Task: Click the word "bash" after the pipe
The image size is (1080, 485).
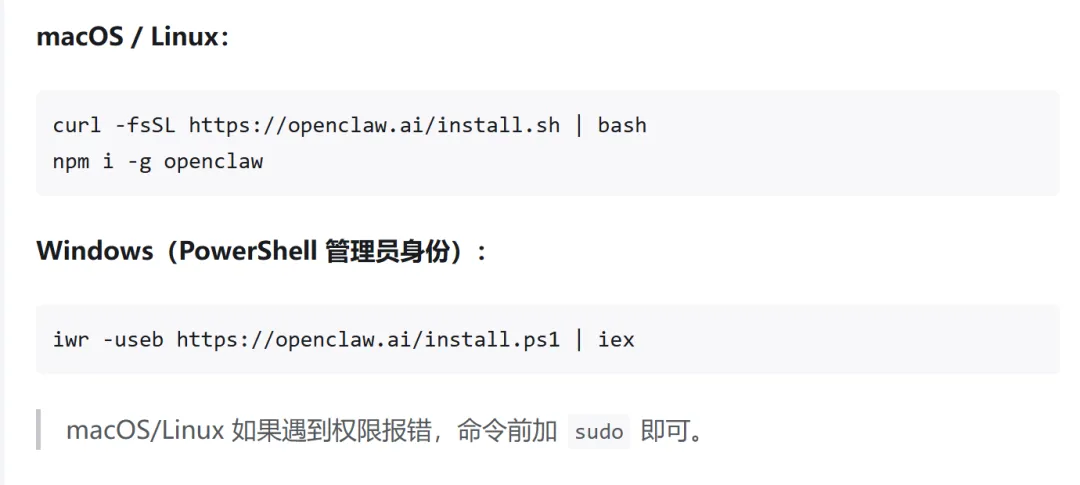Action: pyautogui.click(x=622, y=125)
